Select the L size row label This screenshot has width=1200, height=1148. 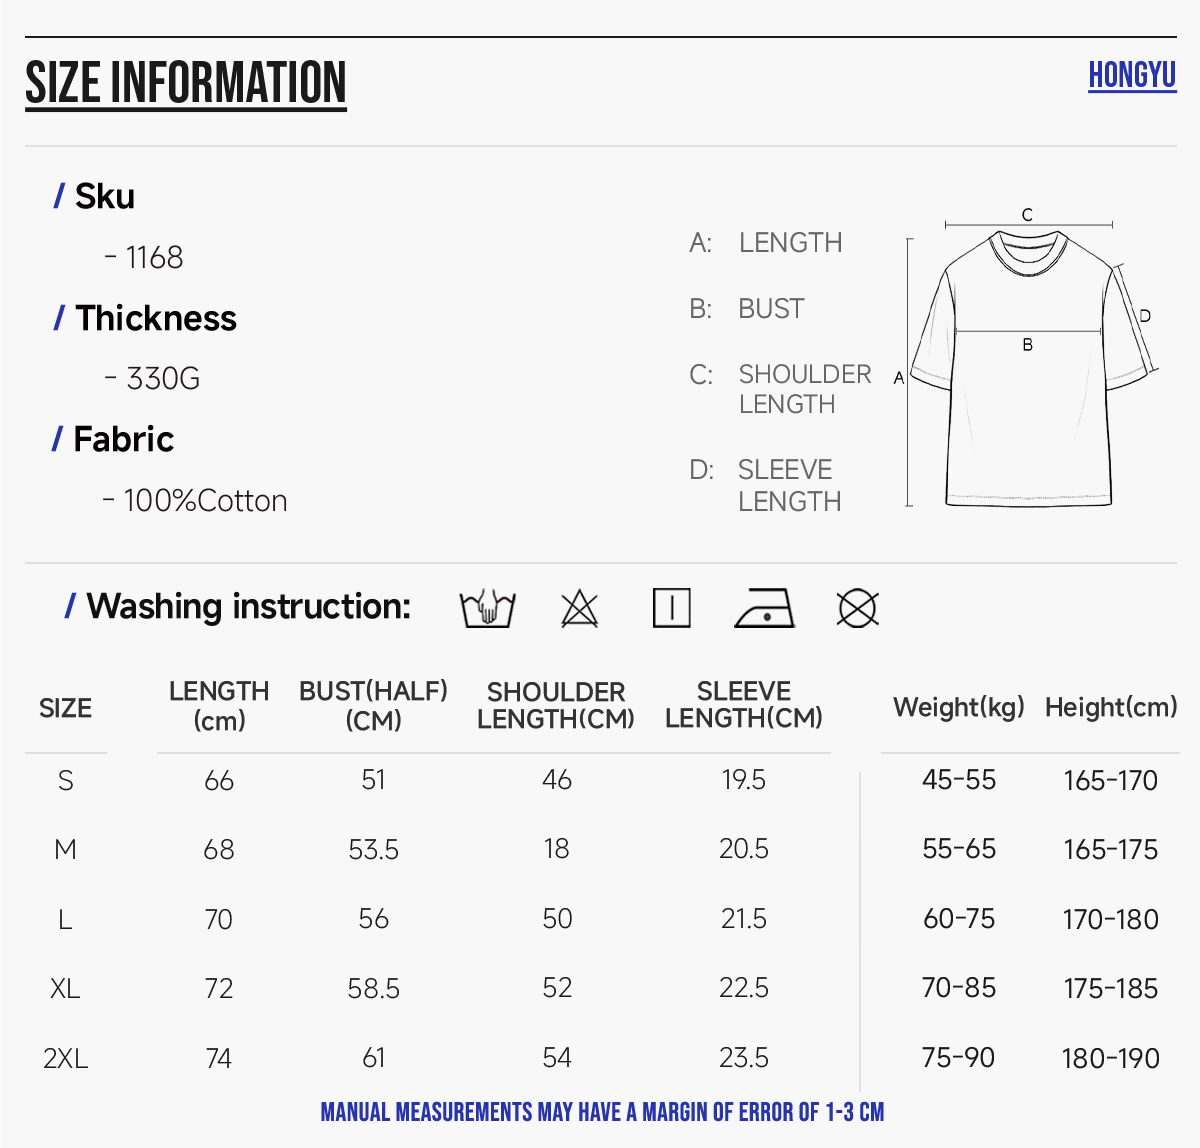pos(65,919)
